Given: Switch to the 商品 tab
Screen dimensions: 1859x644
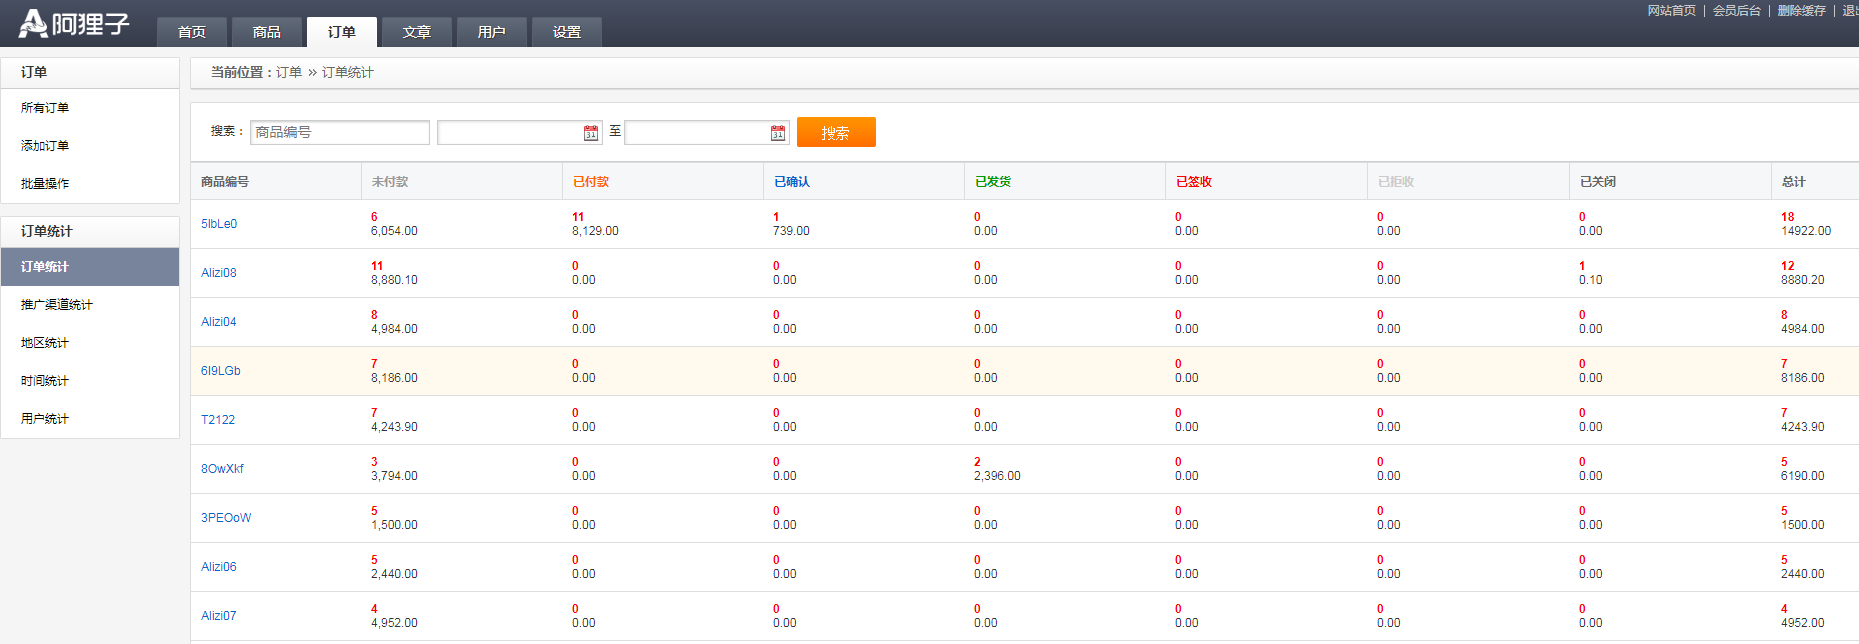Looking at the screenshot, I should point(266,32).
